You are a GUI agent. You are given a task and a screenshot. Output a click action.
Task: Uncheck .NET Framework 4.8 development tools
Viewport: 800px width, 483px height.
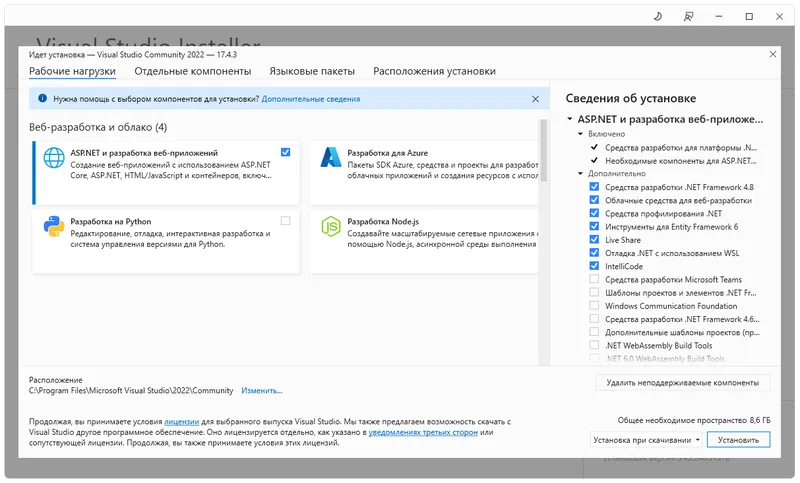[594, 187]
